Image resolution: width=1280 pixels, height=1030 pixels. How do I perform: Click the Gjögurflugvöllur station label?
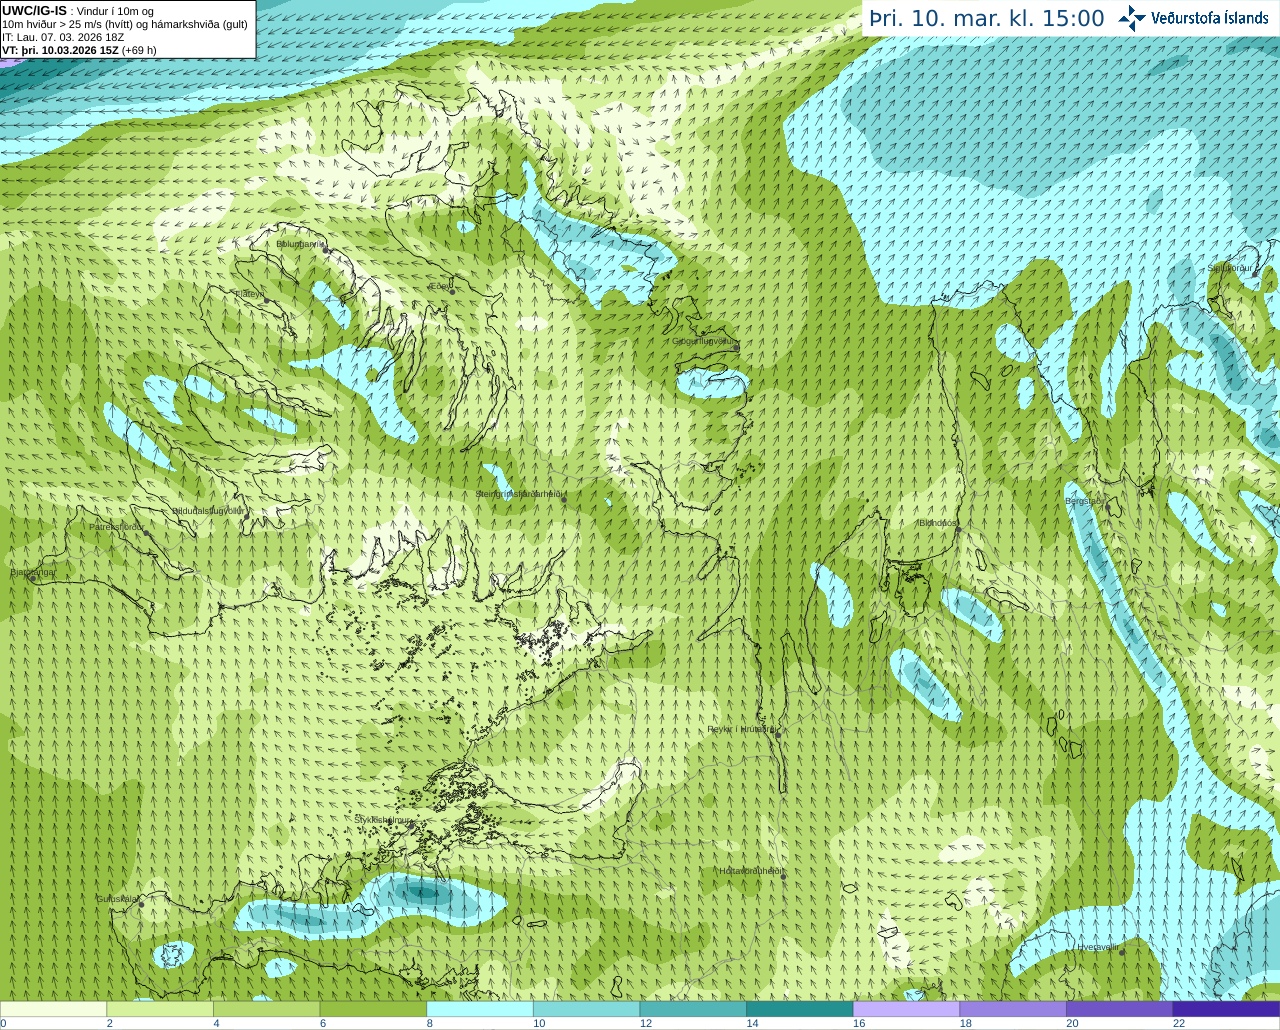pyautogui.click(x=703, y=341)
